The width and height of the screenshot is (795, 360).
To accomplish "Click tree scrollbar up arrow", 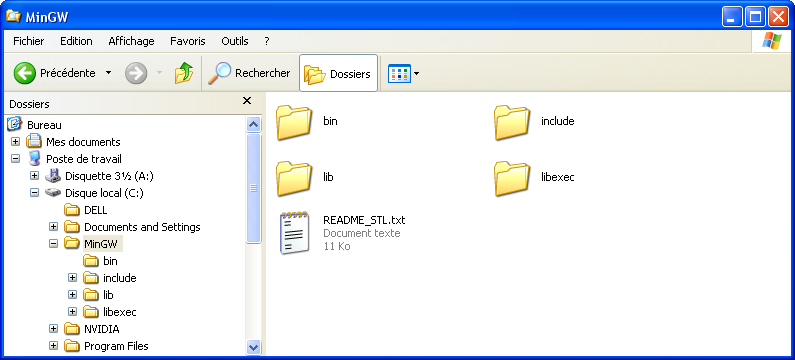I will coord(253,124).
